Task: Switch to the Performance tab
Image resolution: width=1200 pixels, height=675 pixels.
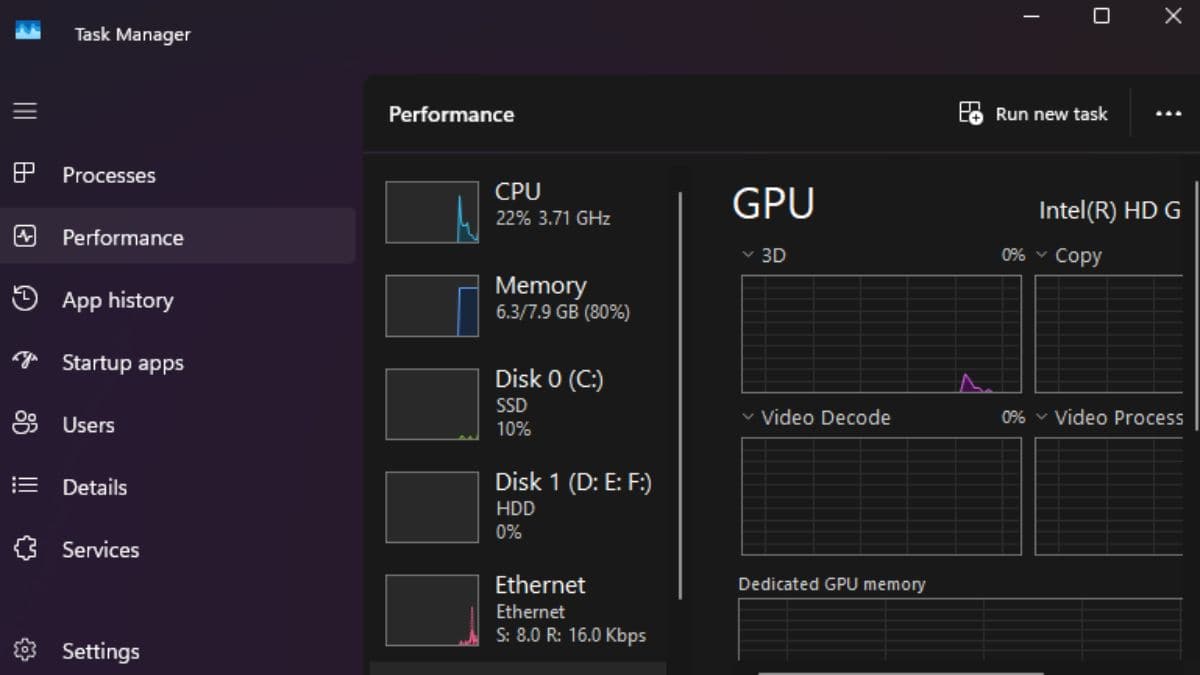Action: click(122, 237)
